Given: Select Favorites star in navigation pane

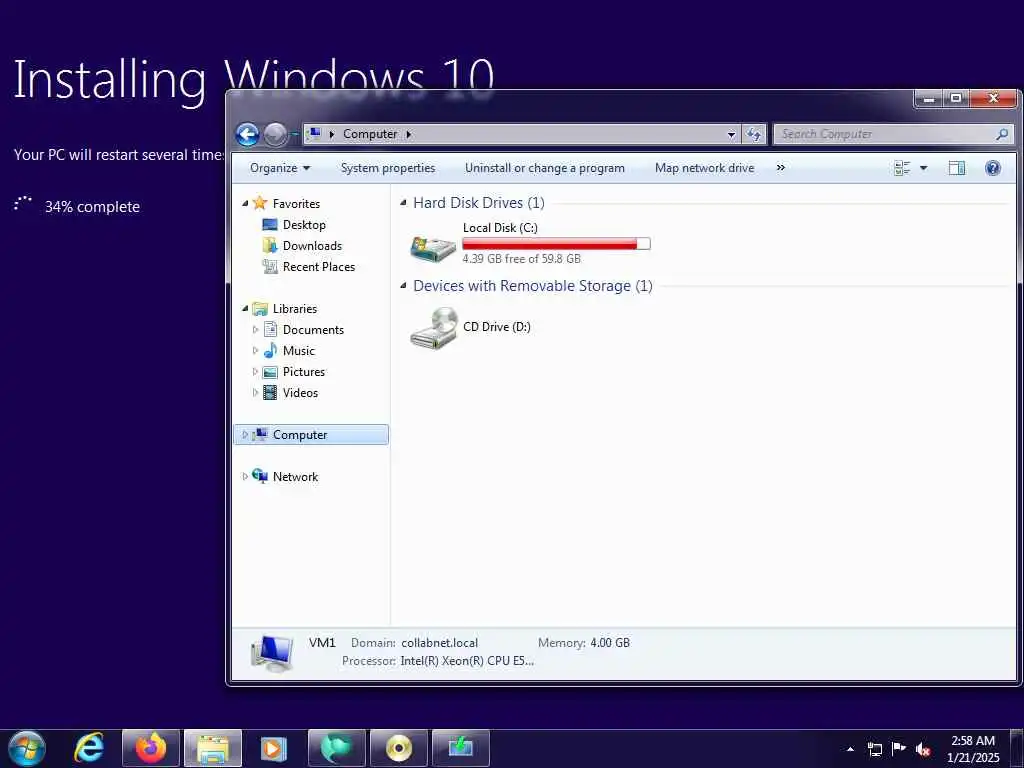Looking at the screenshot, I should coord(260,203).
